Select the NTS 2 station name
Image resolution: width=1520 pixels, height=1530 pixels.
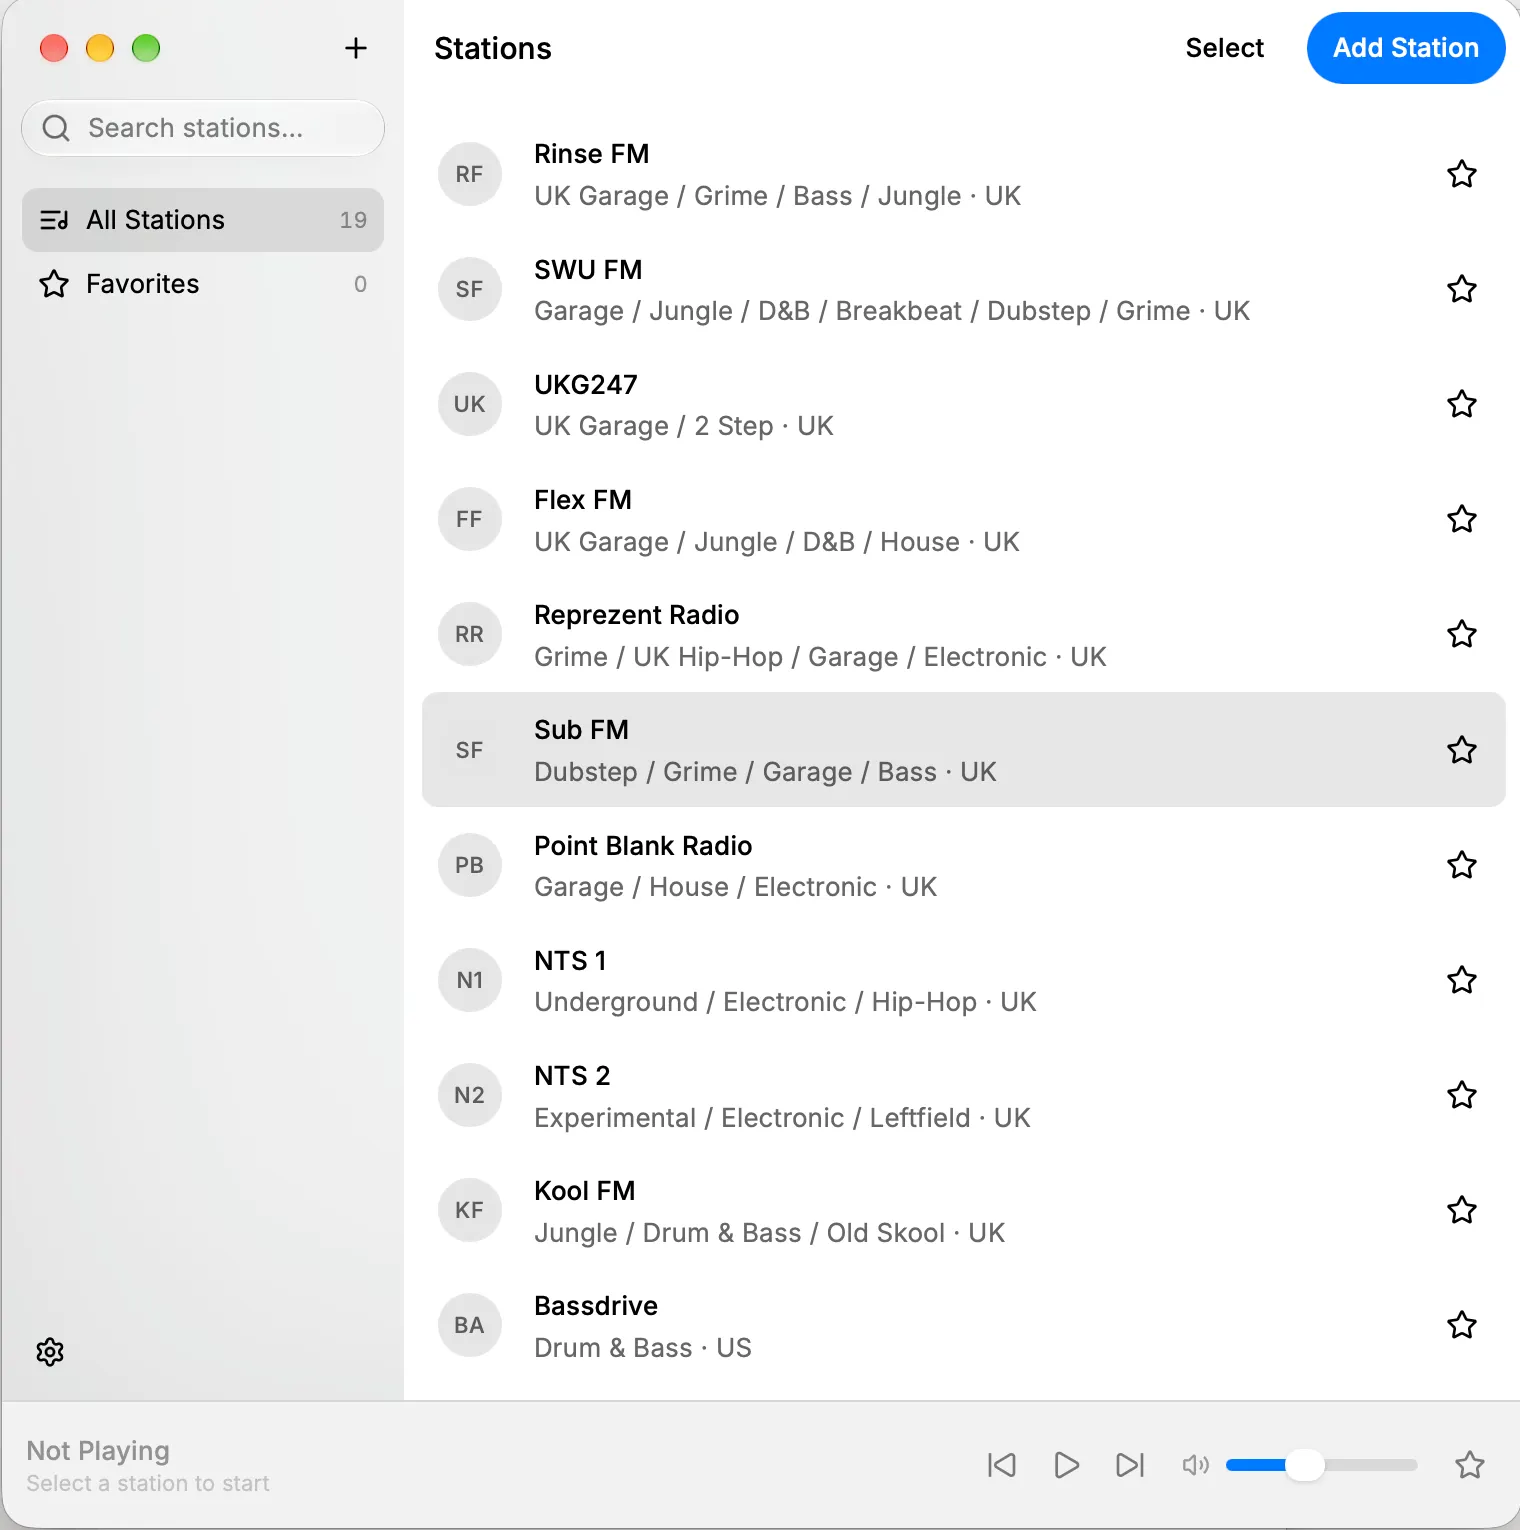pos(572,1076)
